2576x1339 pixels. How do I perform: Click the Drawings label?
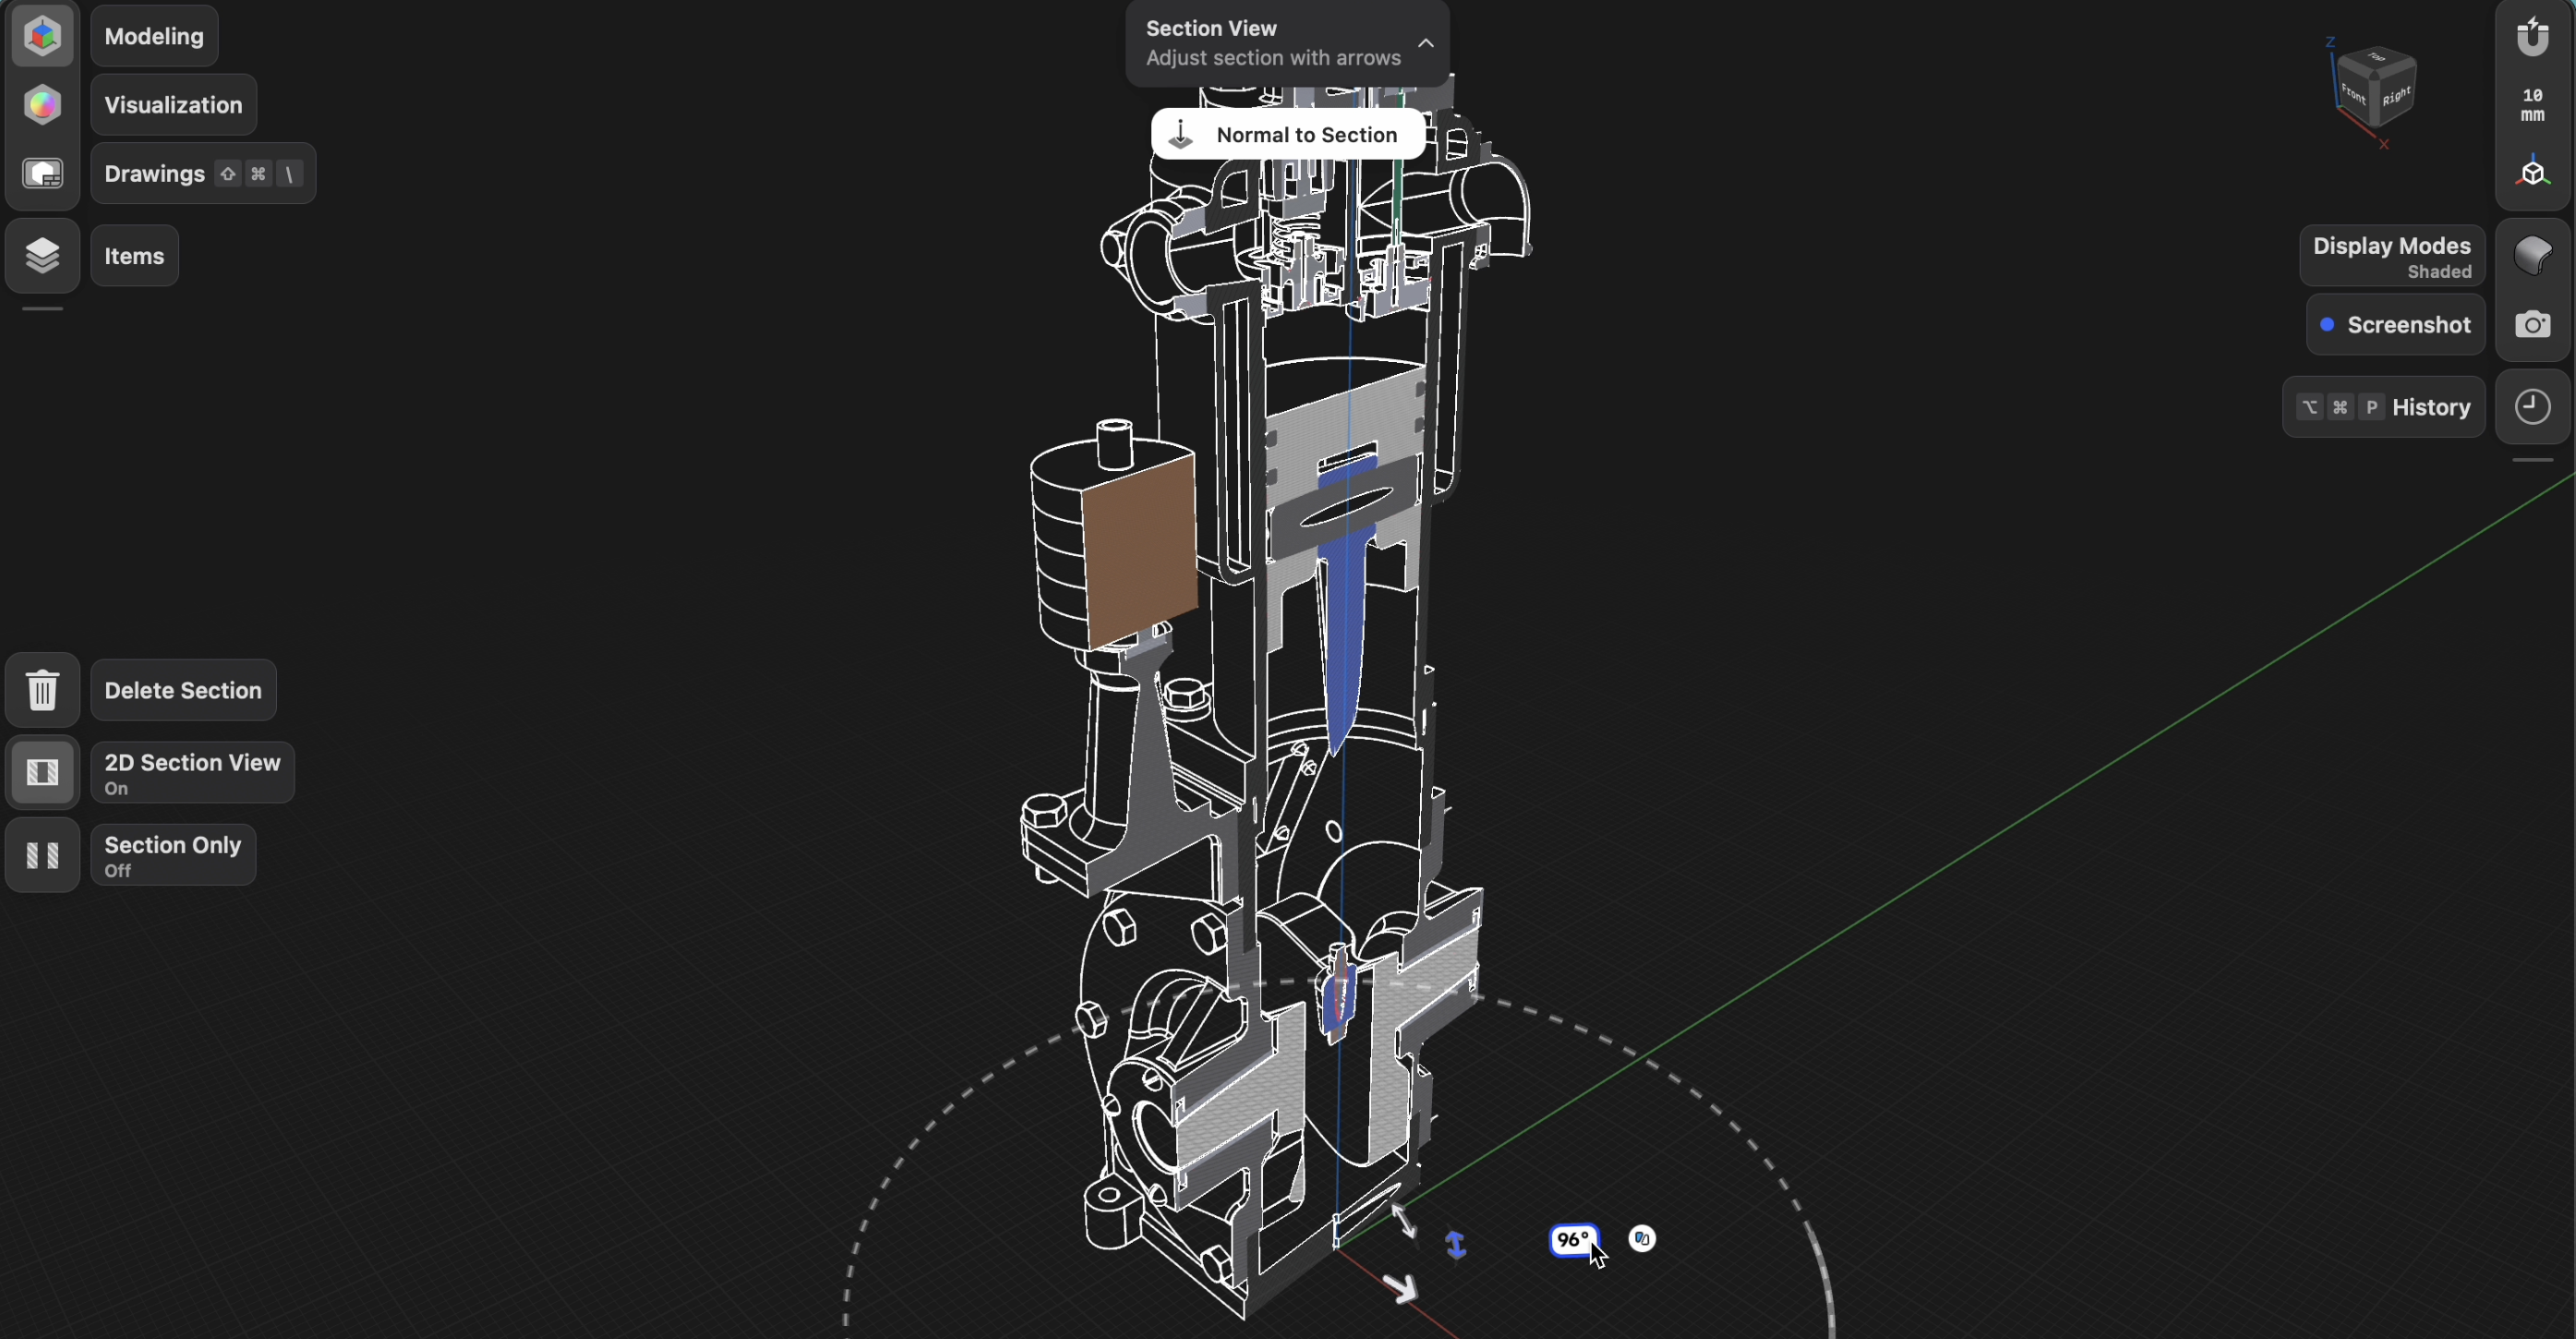[203, 173]
